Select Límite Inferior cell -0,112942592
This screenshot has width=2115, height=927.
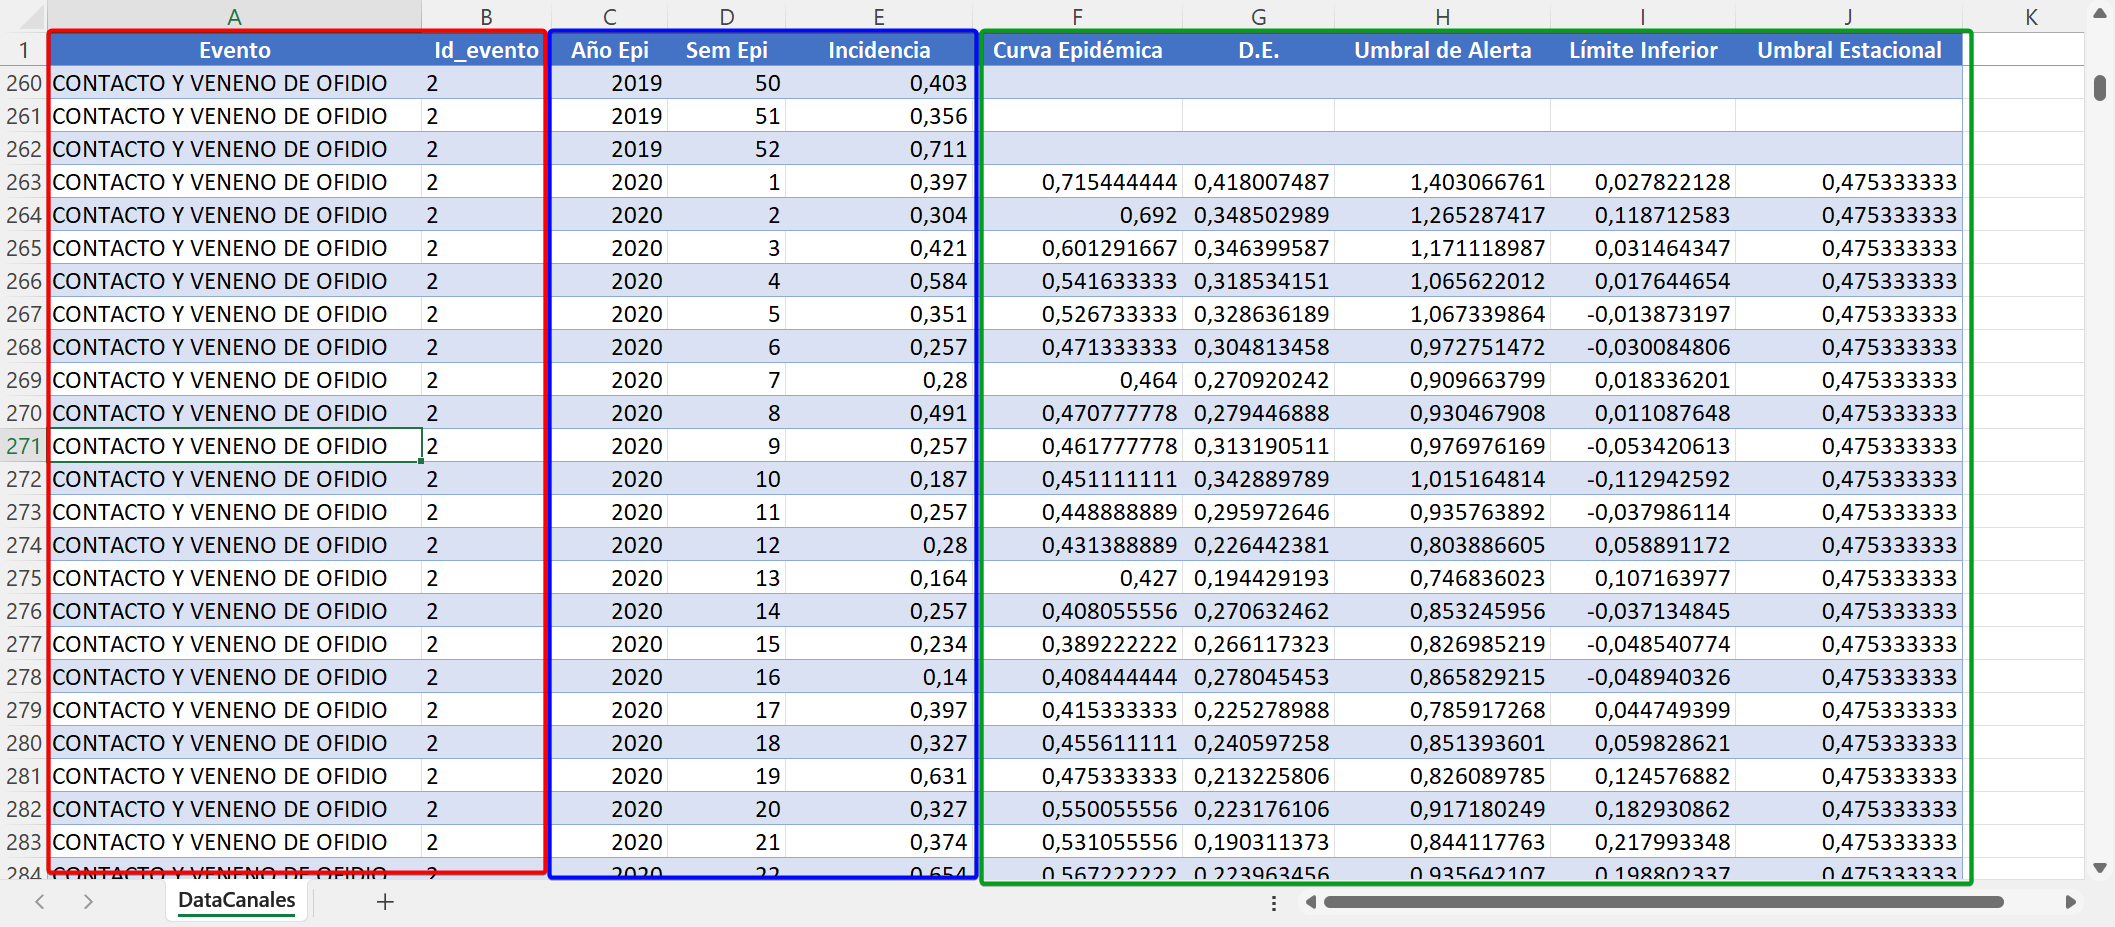[1642, 479]
